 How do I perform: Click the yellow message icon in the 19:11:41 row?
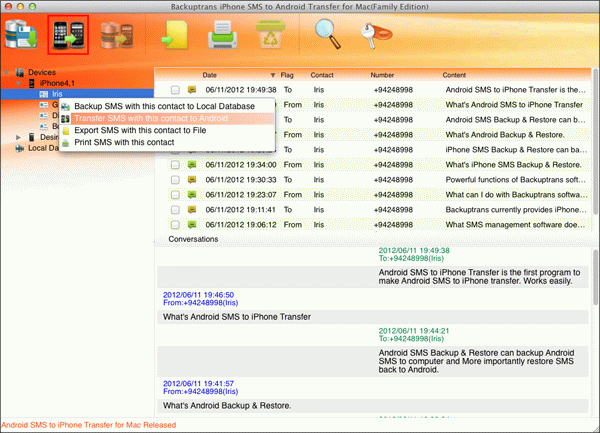192,210
